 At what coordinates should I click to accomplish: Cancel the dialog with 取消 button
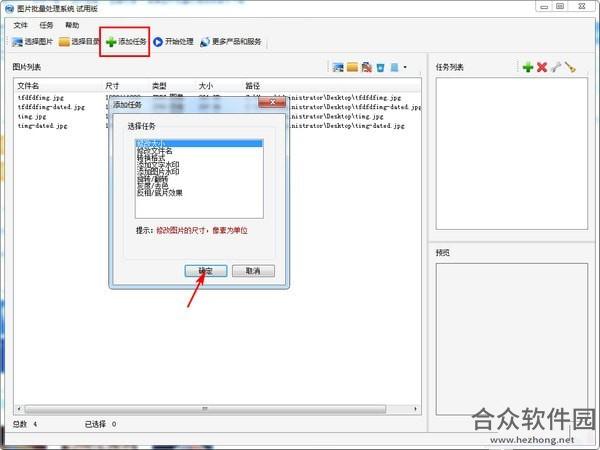click(x=253, y=271)
